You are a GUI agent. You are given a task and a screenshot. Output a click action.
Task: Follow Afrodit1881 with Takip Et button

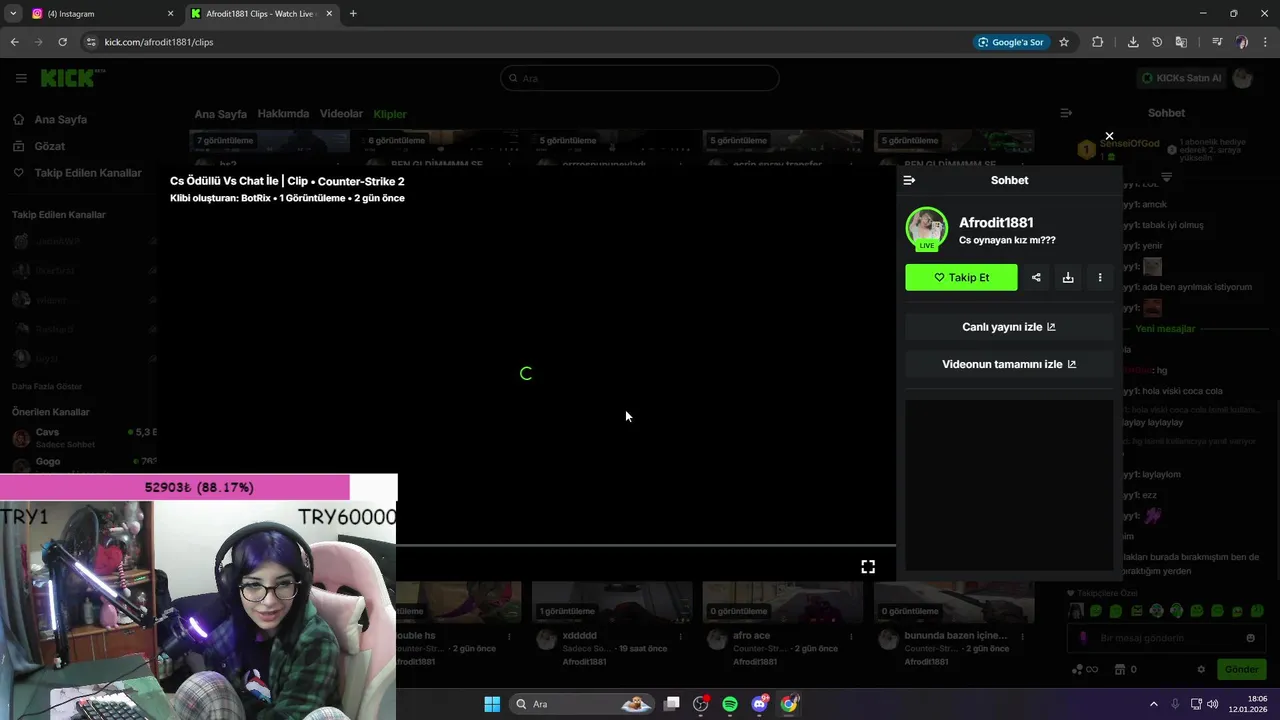point(961,278)
